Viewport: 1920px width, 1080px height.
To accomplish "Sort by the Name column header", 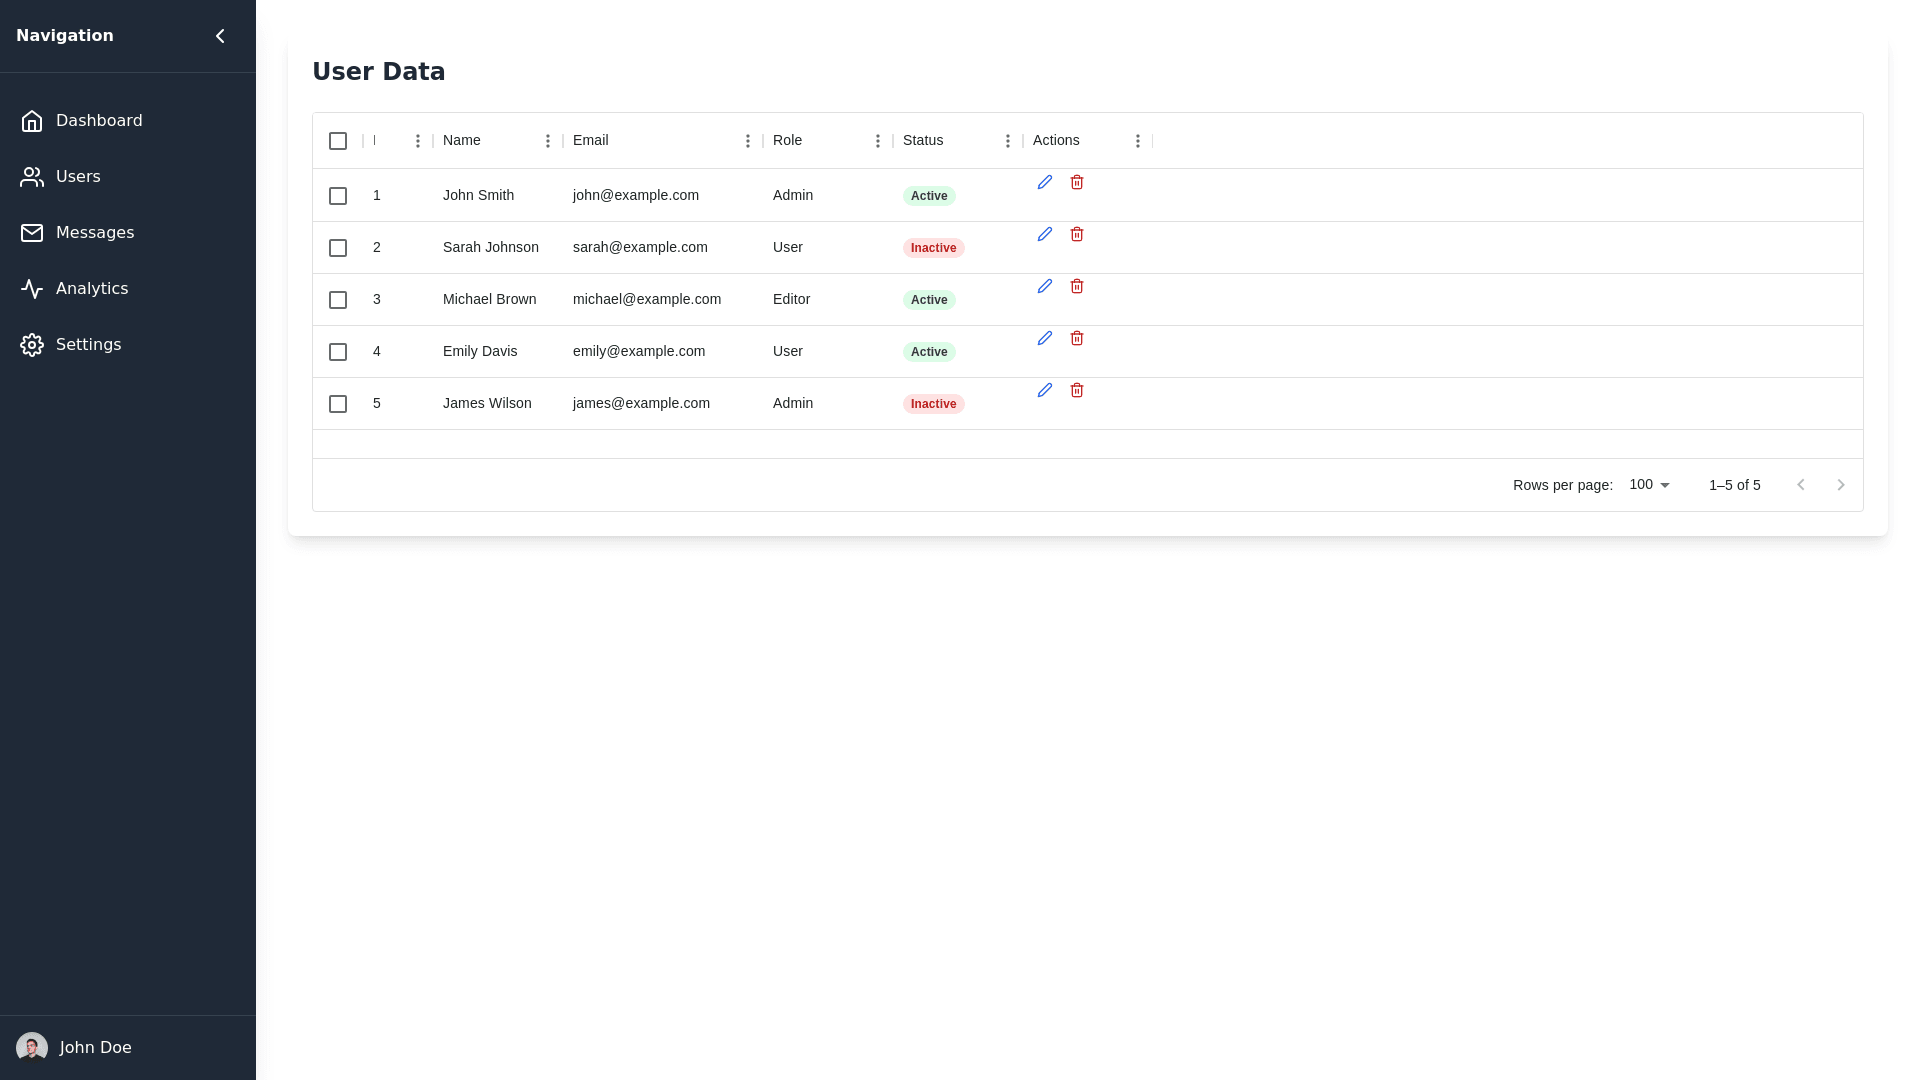I will 462,141.
